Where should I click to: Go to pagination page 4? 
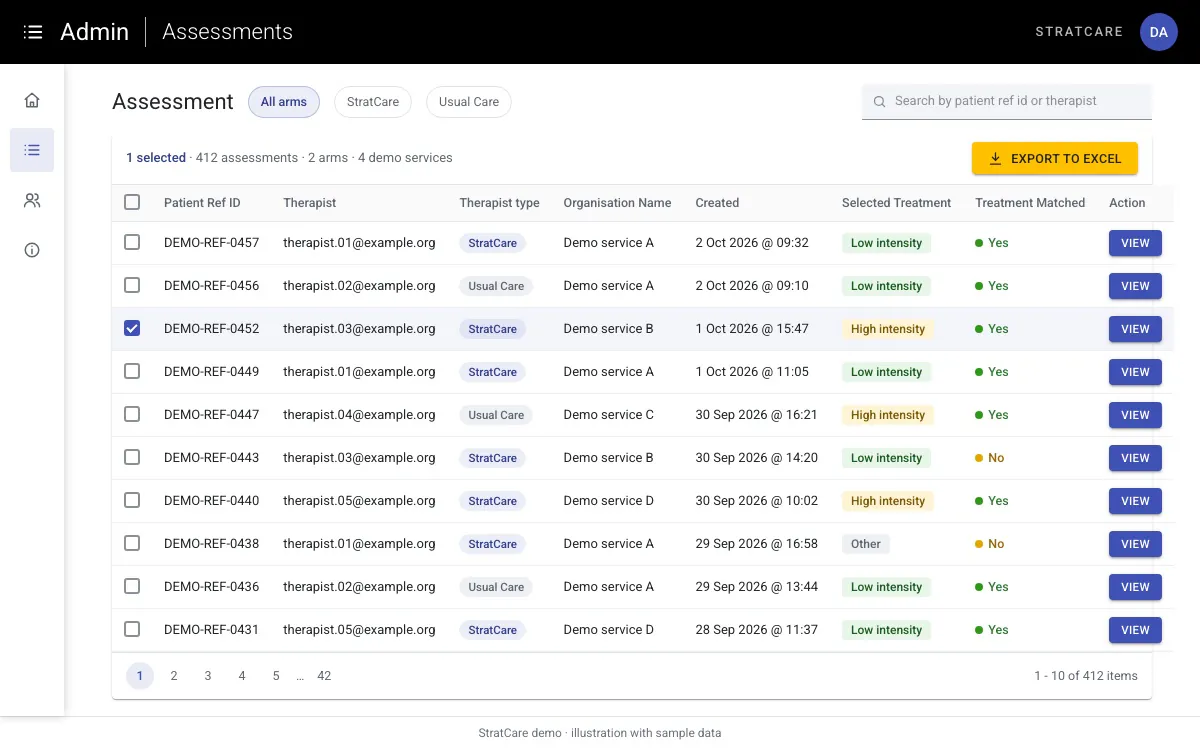click(x=242, y=676)
